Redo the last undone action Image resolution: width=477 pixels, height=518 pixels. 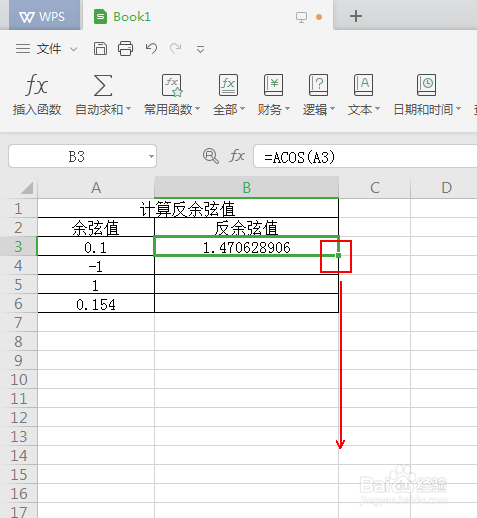[176, 49]
